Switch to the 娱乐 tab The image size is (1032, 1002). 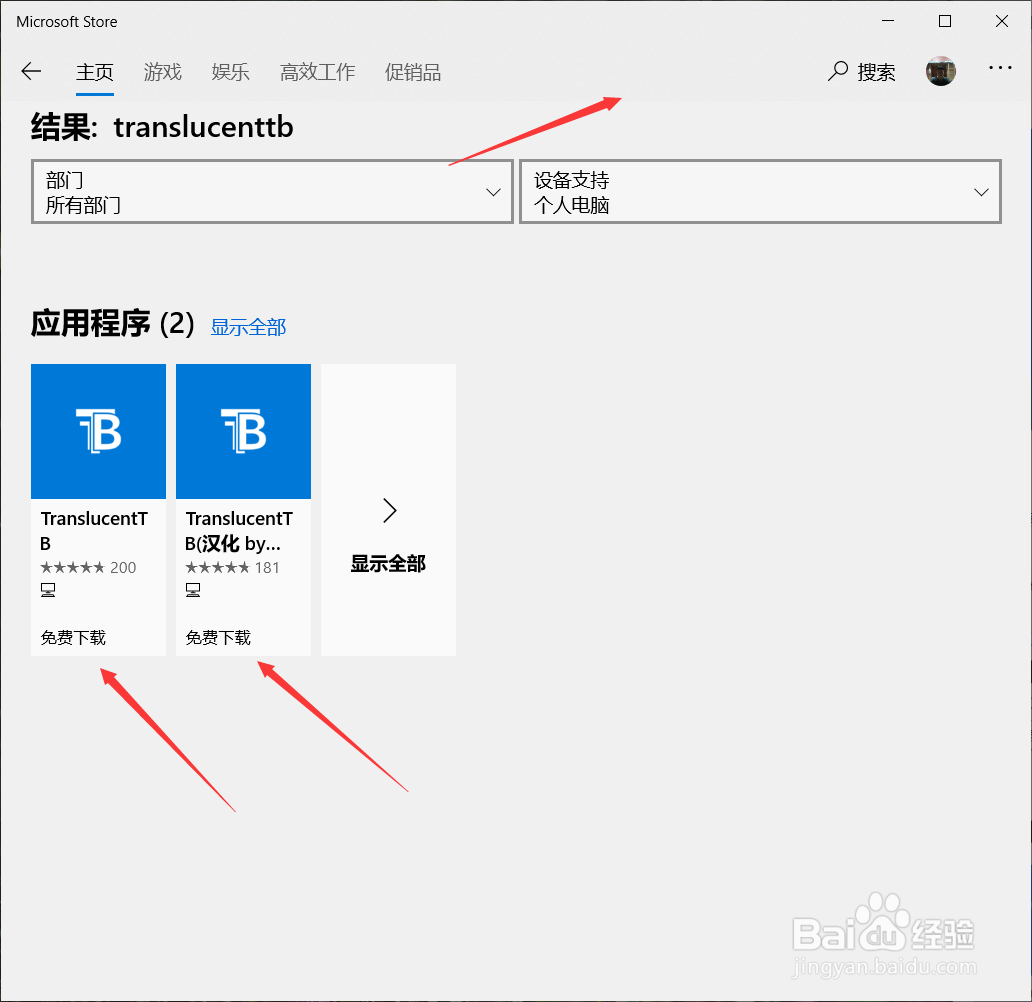[230, 72]
